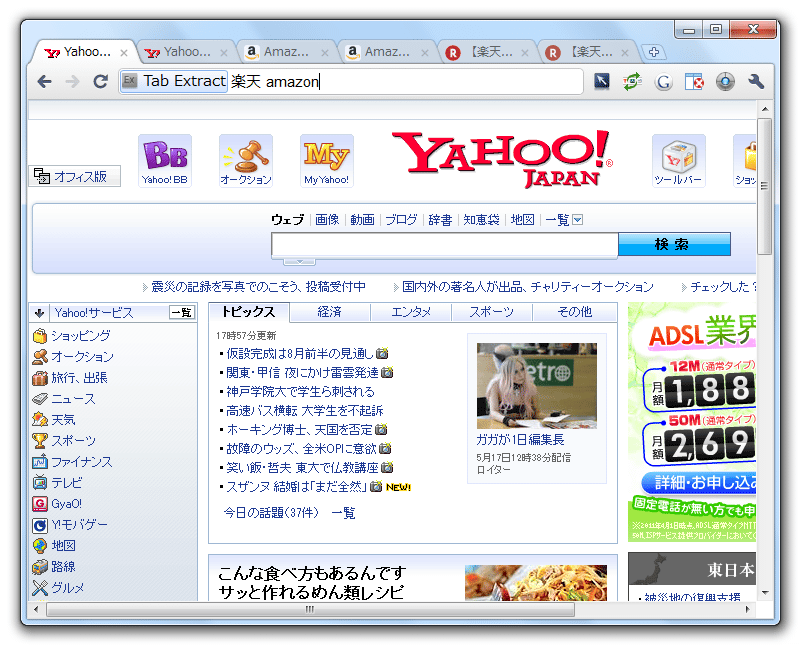Image resolution: width=803 pixels, height=647 pixels.
Task: Click the オフィス版 button
Action: click(75, 176)
